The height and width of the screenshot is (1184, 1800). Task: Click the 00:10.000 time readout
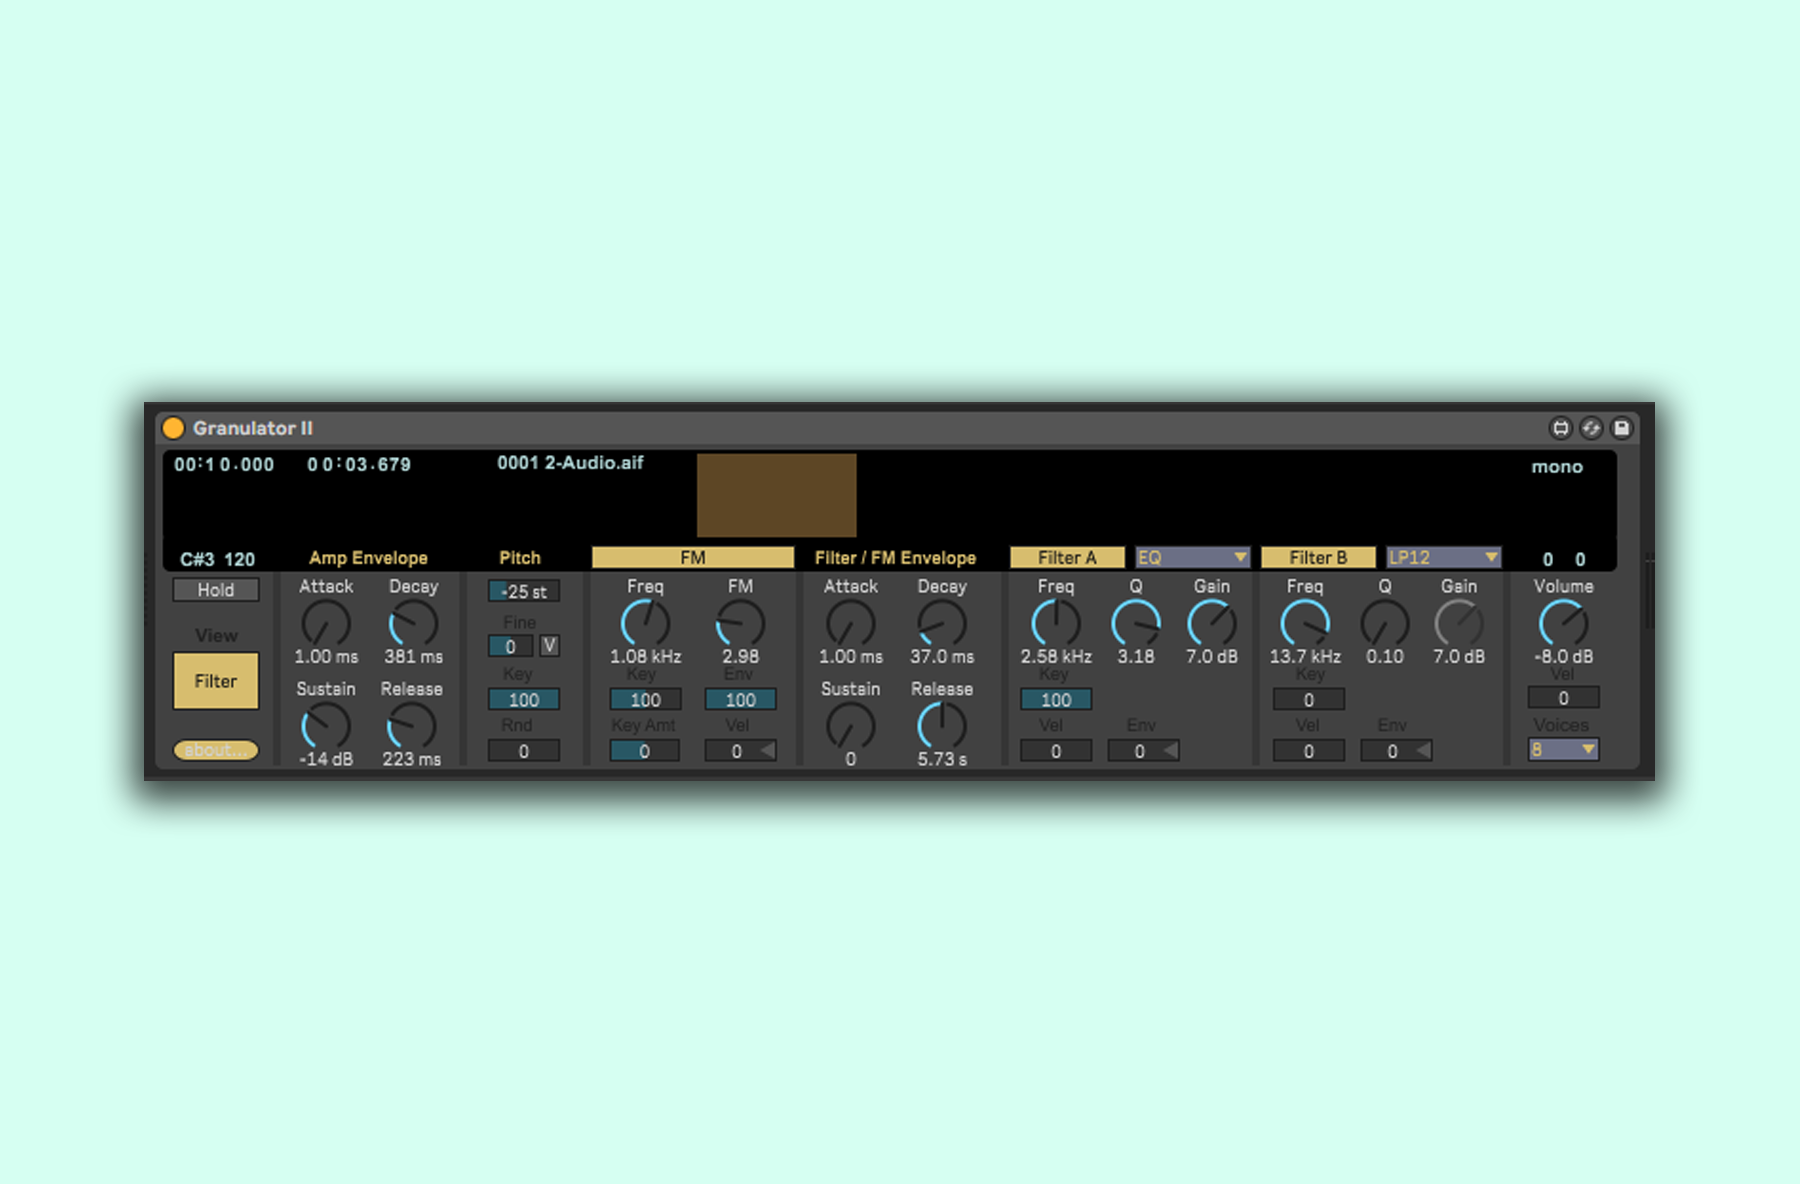tap(224, 465)
